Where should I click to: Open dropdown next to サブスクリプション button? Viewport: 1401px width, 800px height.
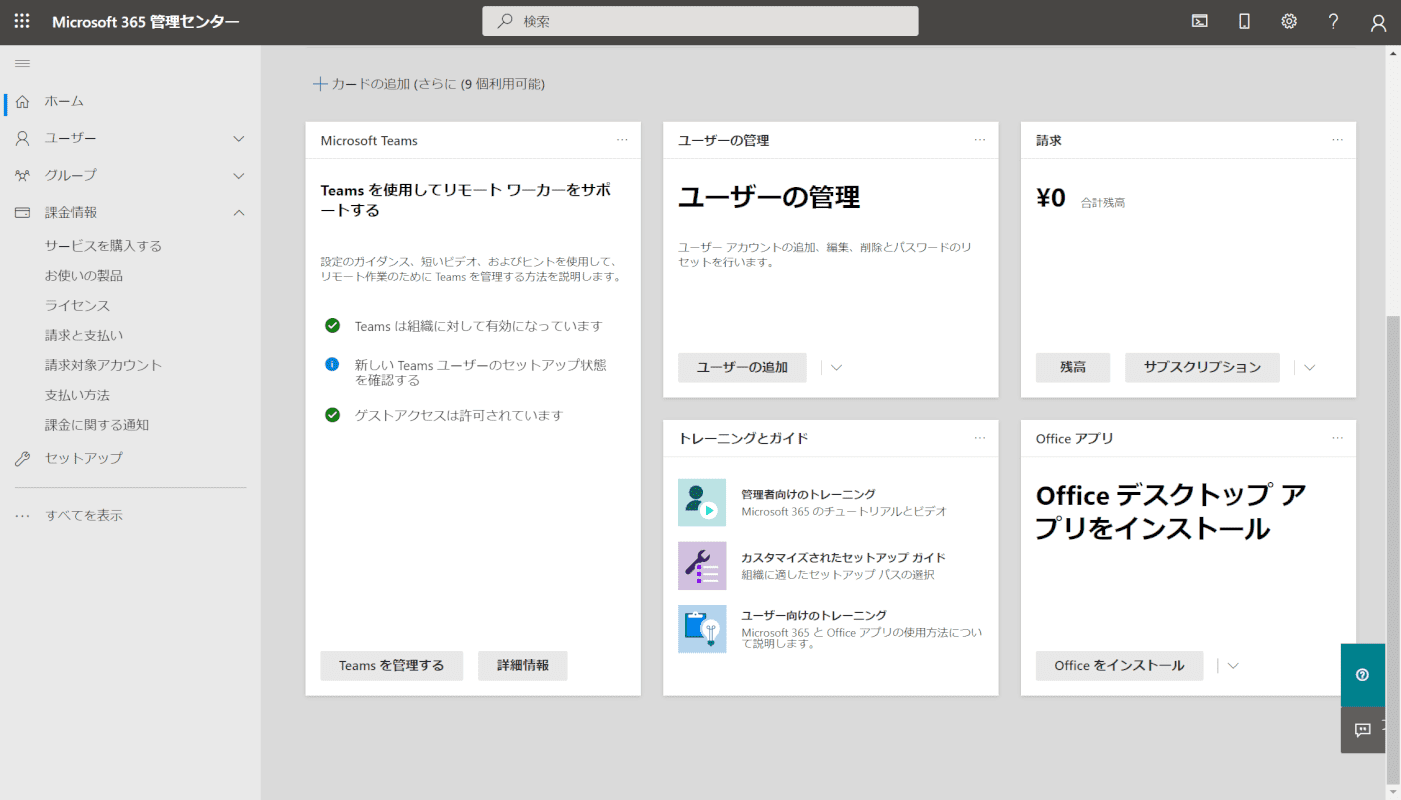(x=1310, y=367)
